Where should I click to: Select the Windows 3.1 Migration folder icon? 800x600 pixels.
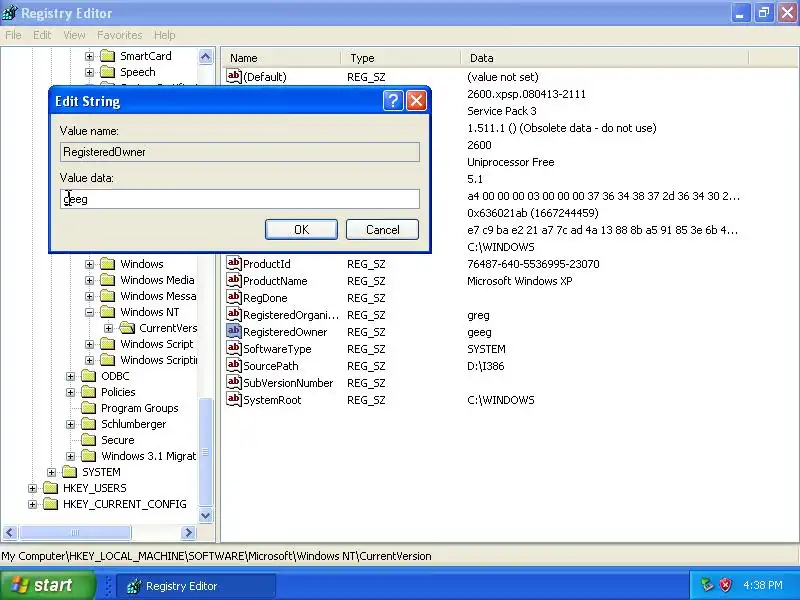[88, 456]
